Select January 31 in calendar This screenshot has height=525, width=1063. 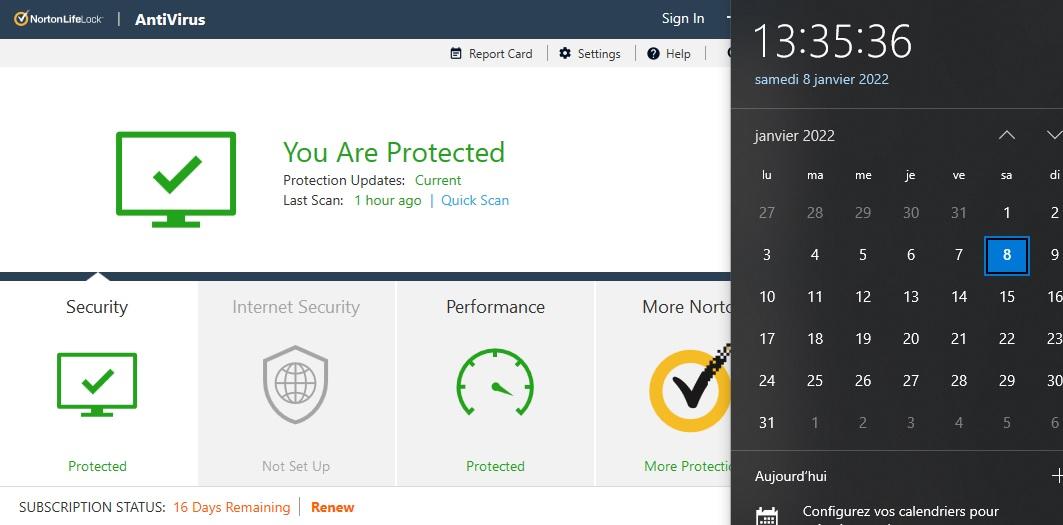pyautogui.click(x=767, y=423)
